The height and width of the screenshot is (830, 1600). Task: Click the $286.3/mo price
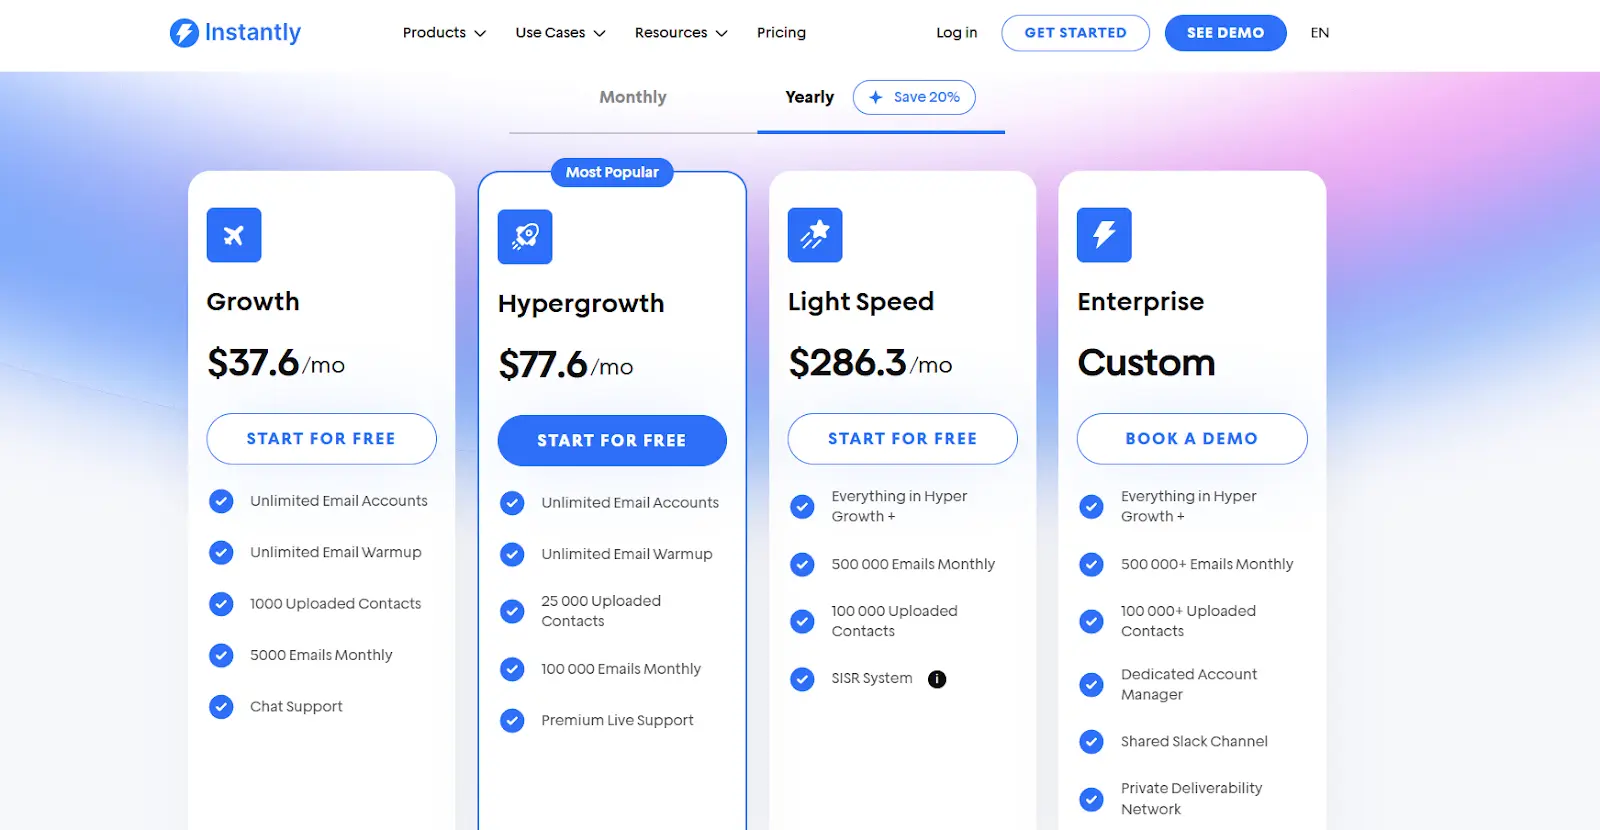[870, 363]
